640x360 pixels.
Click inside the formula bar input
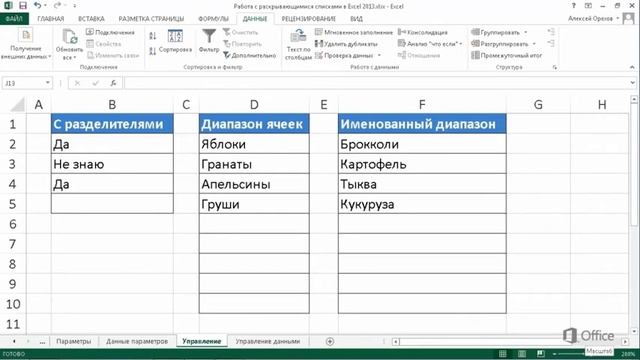pos(376,83)
